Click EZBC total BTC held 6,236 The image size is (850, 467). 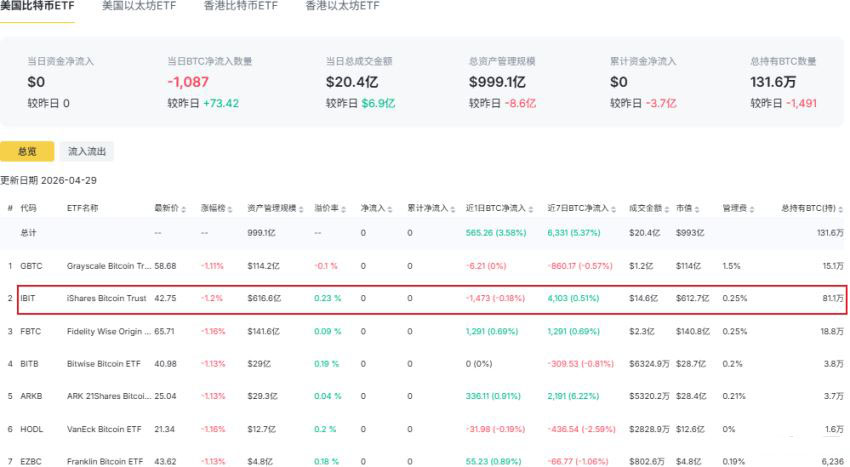(832, 462)
